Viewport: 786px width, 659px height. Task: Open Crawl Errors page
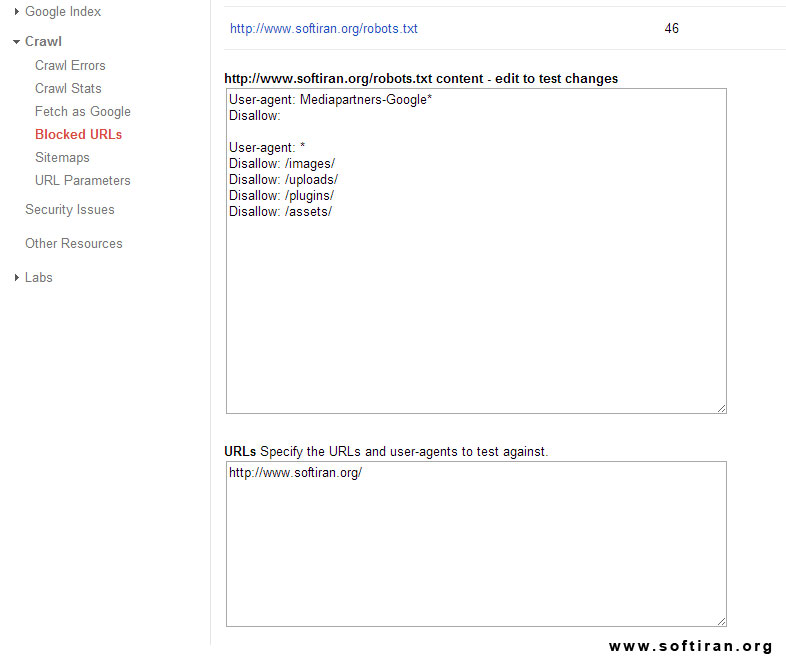coord(70,66)
